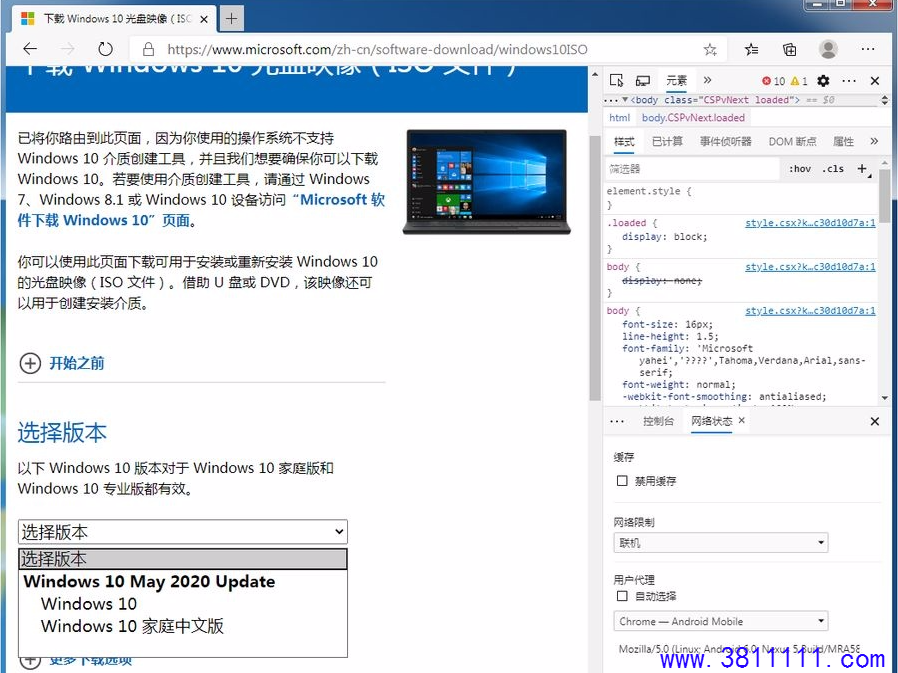
Task: Click the browser forward arrow
Action: [68, 49]
